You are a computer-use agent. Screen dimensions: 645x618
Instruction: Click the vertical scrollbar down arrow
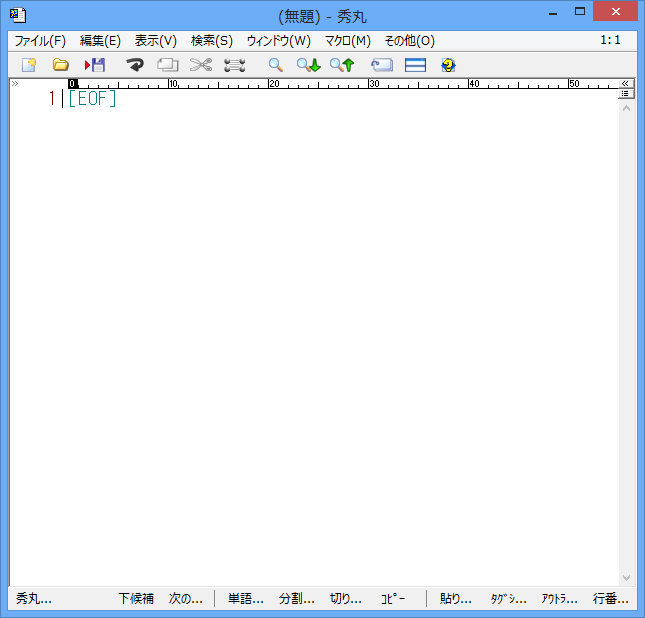click(626, 578)
